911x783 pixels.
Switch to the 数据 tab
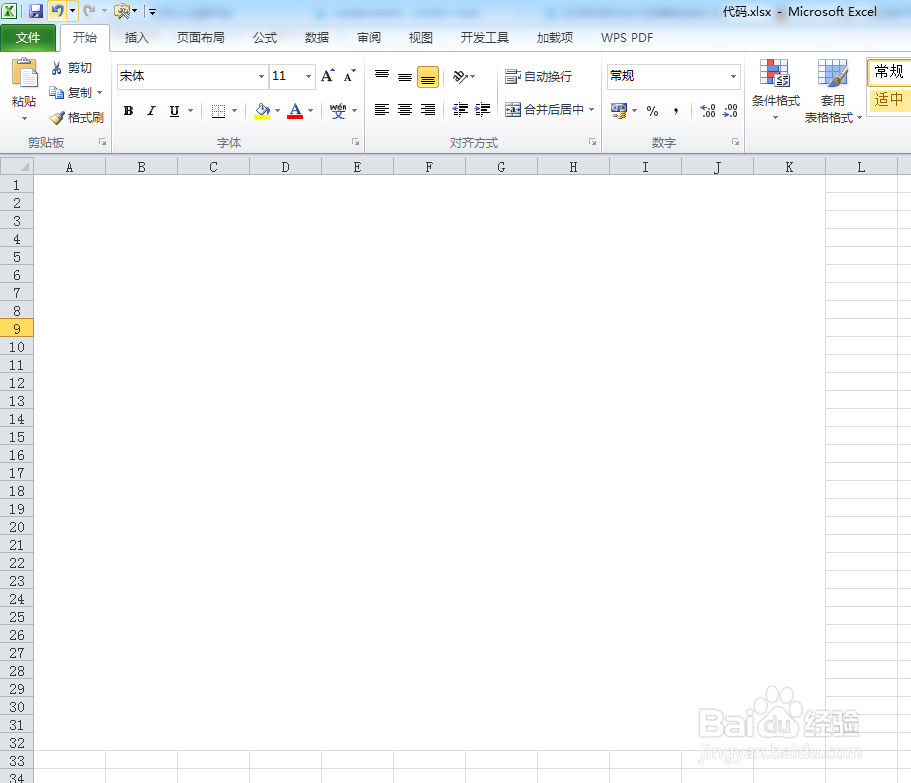(x=317, y=38)
